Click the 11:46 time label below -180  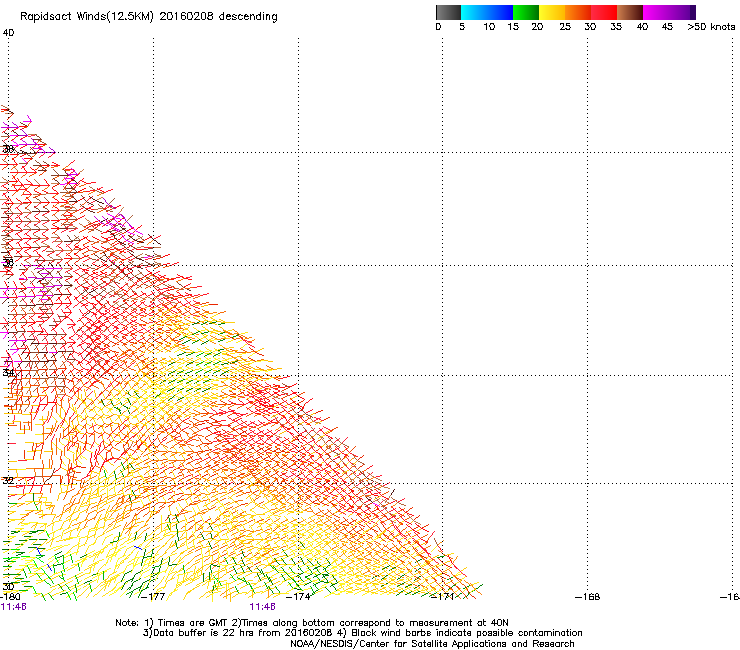[x=13, y=607]
